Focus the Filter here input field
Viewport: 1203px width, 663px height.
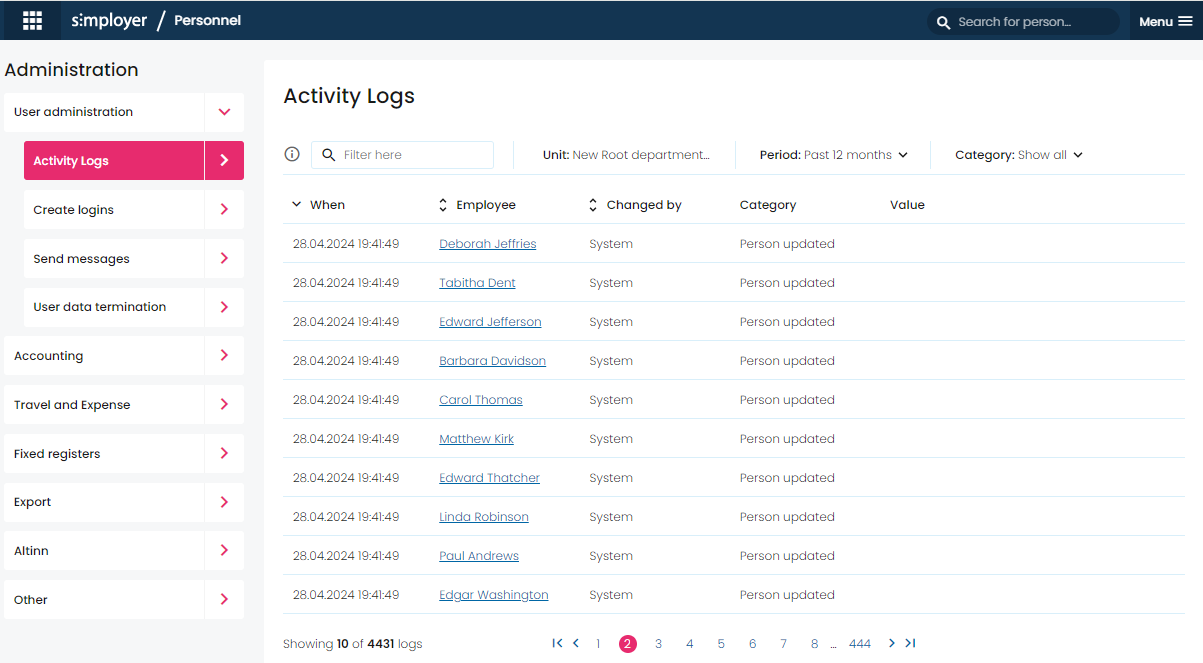pyautogui.click(x=403, y=155)
